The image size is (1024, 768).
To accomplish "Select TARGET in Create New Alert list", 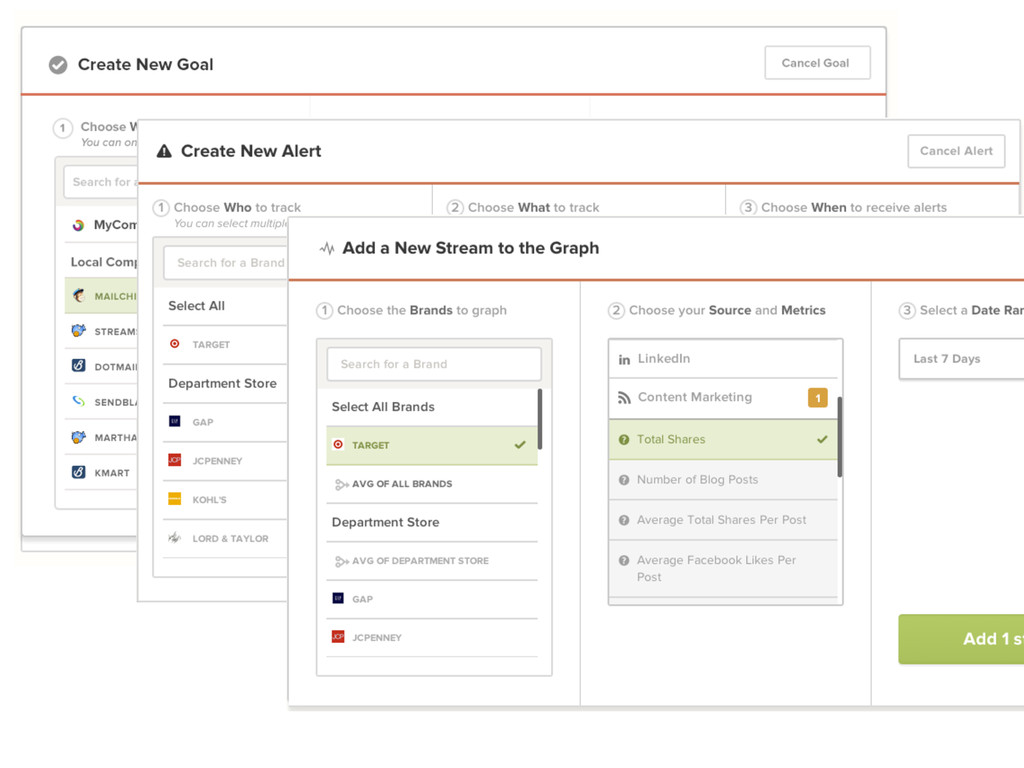I will click(224, 344).
